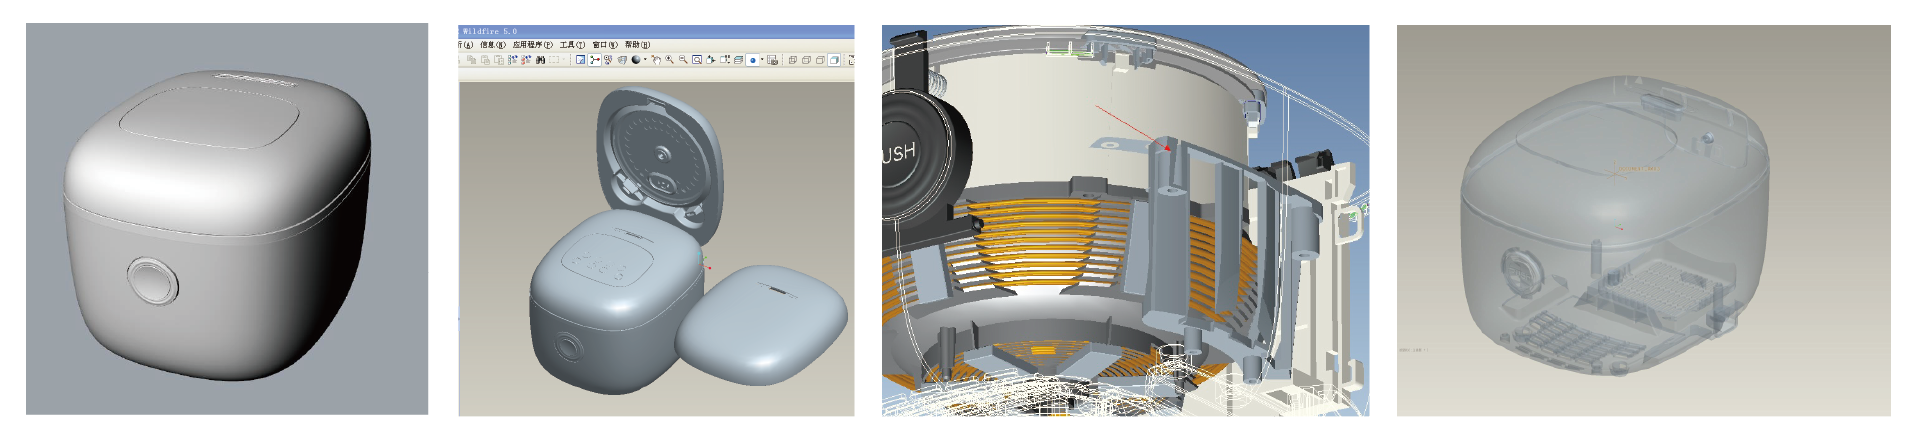The width and height of the screenshot is (1921, 437).
Task: Click the Appearance gallery sphere icon
Action: click(x=636, y=60)
